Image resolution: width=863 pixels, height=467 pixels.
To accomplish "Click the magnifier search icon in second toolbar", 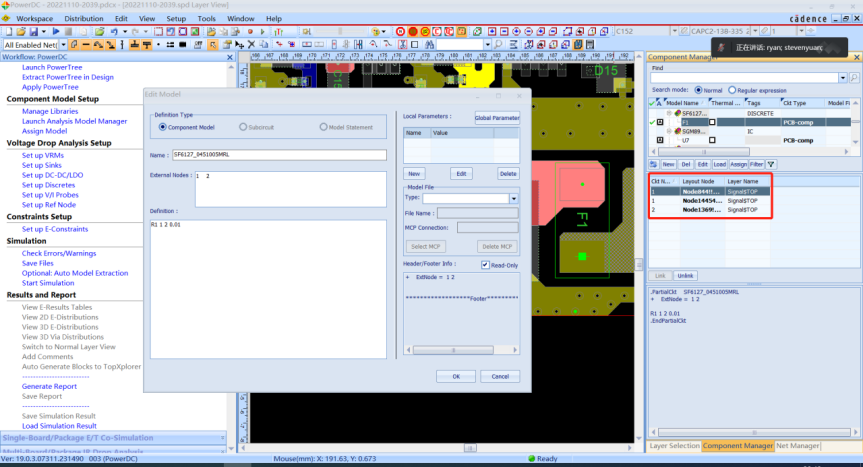I will pos(498,45).
